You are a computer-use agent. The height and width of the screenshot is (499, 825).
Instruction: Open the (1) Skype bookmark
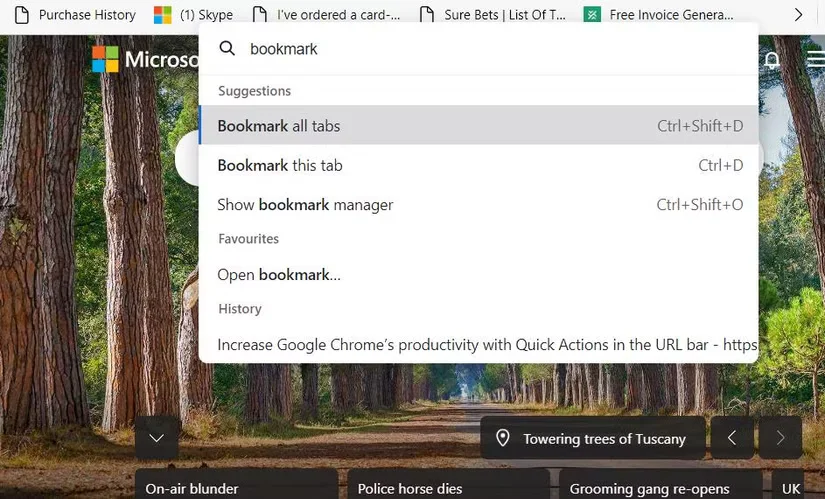pyautogui.click(x=193, y=15)
